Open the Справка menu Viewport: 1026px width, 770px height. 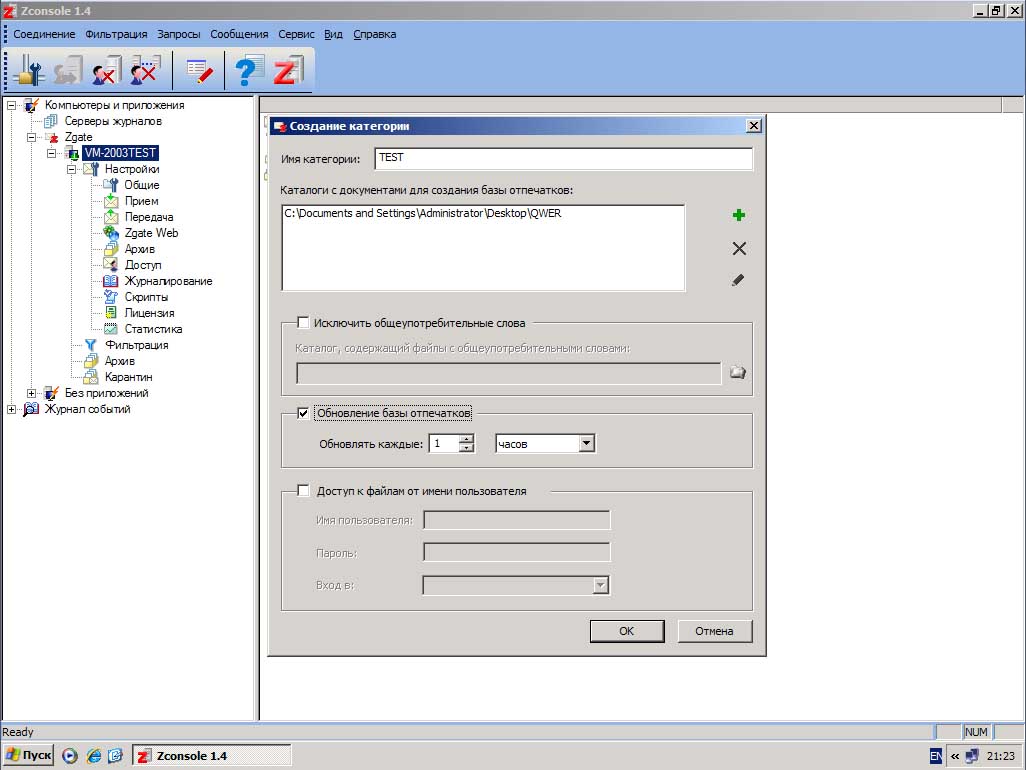(x=374, y=35)
